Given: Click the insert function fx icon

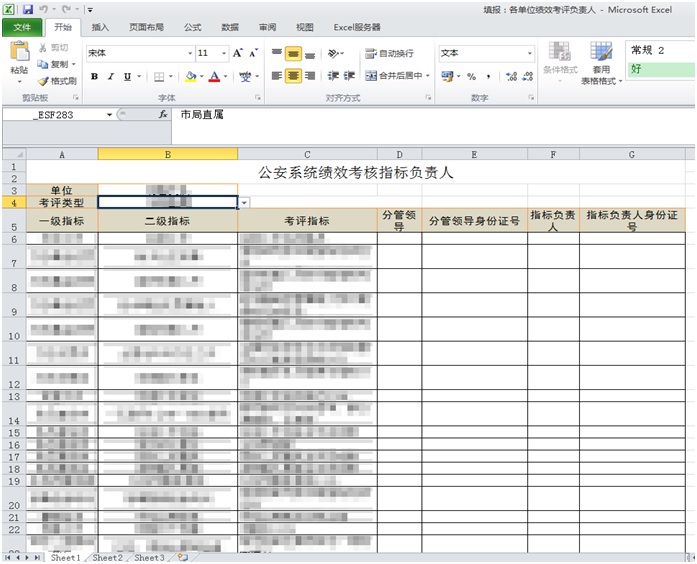Looking at the screenshot, I should (163, 115).
